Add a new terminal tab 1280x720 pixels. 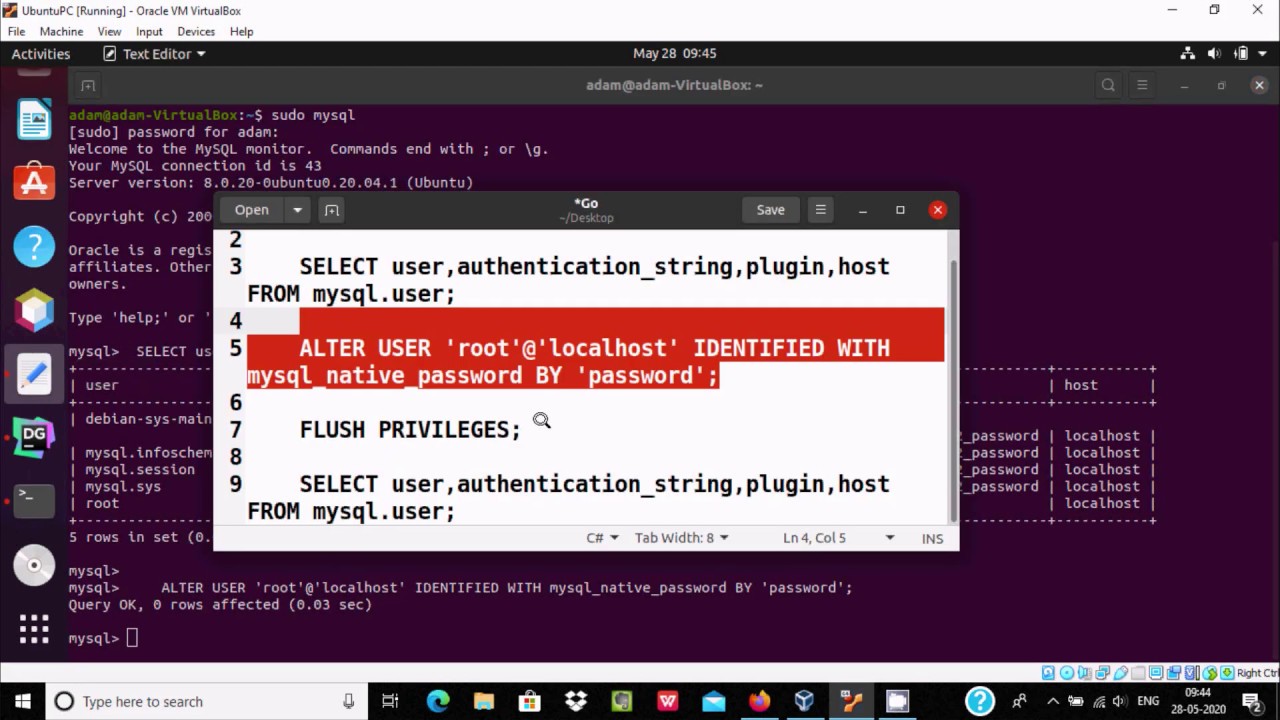[88, 85]
